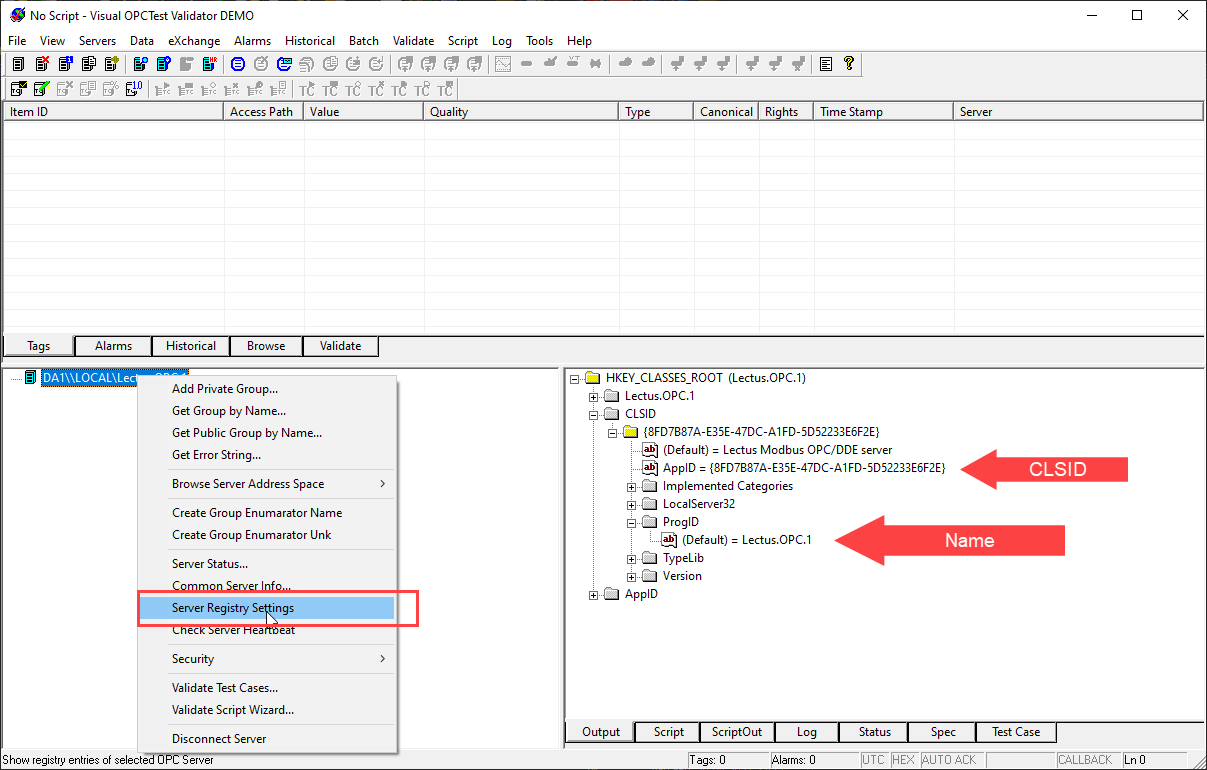
Task: Switch to the Alarms tab
Action: pos(113,346)
